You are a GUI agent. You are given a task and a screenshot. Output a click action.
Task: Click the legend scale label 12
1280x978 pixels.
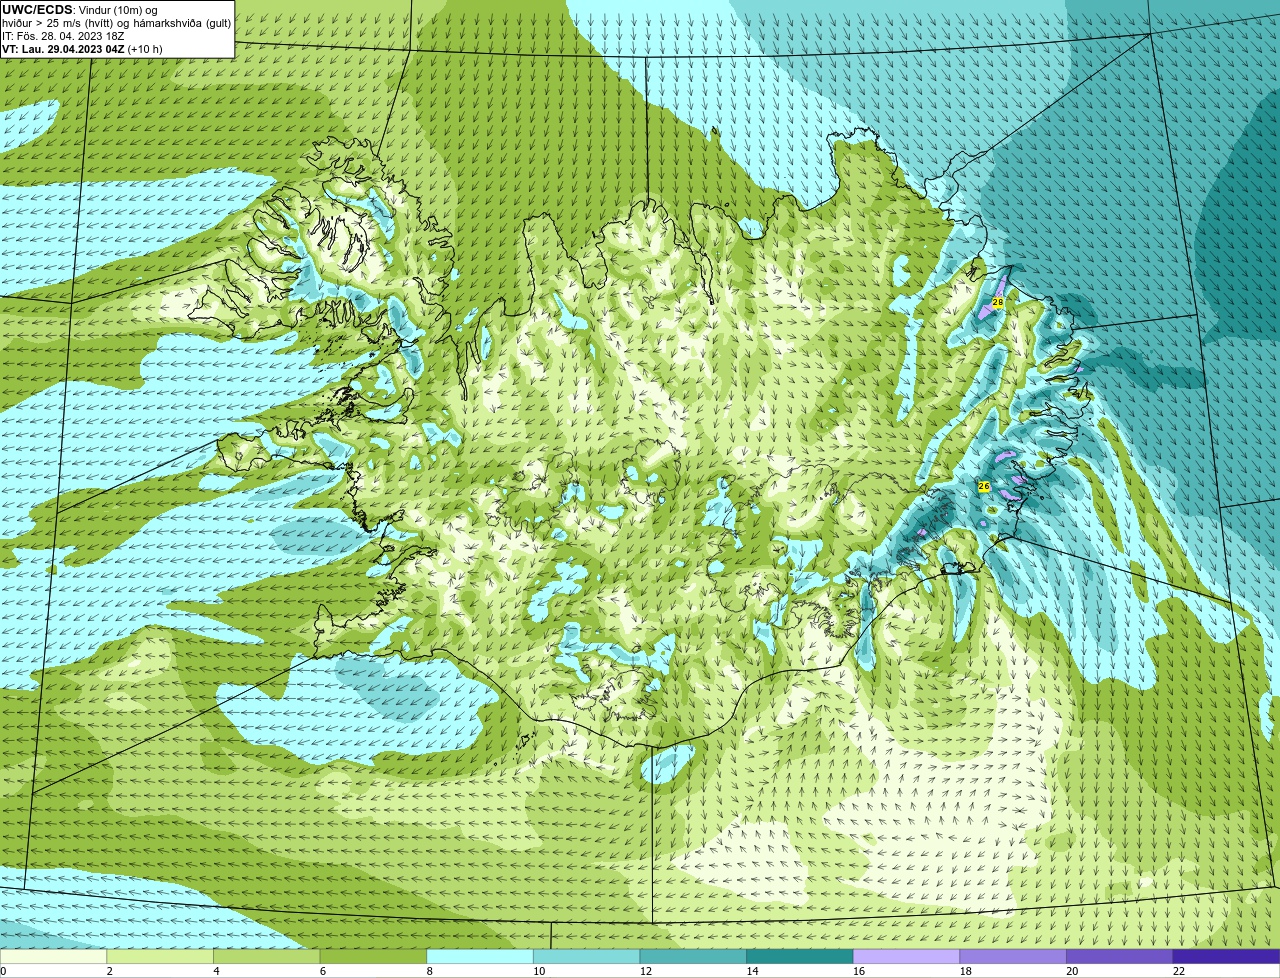(646, 971)
